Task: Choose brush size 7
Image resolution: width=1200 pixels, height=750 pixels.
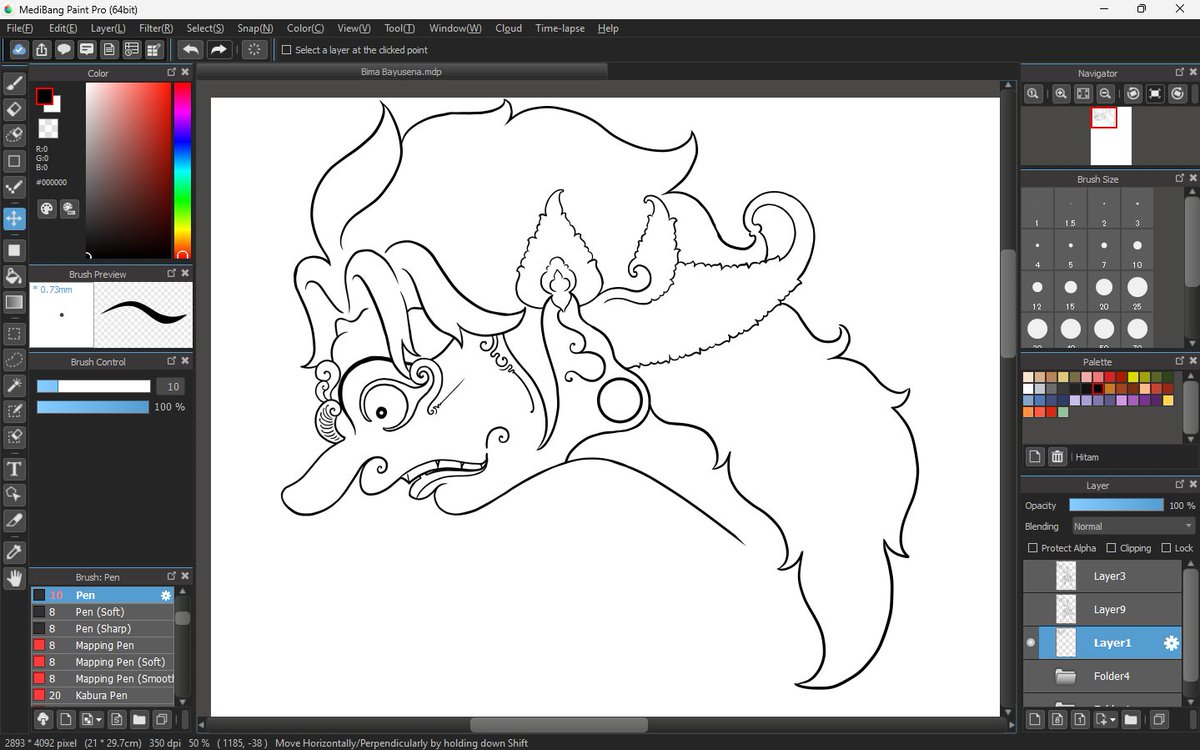Action: click(1104, 249)
